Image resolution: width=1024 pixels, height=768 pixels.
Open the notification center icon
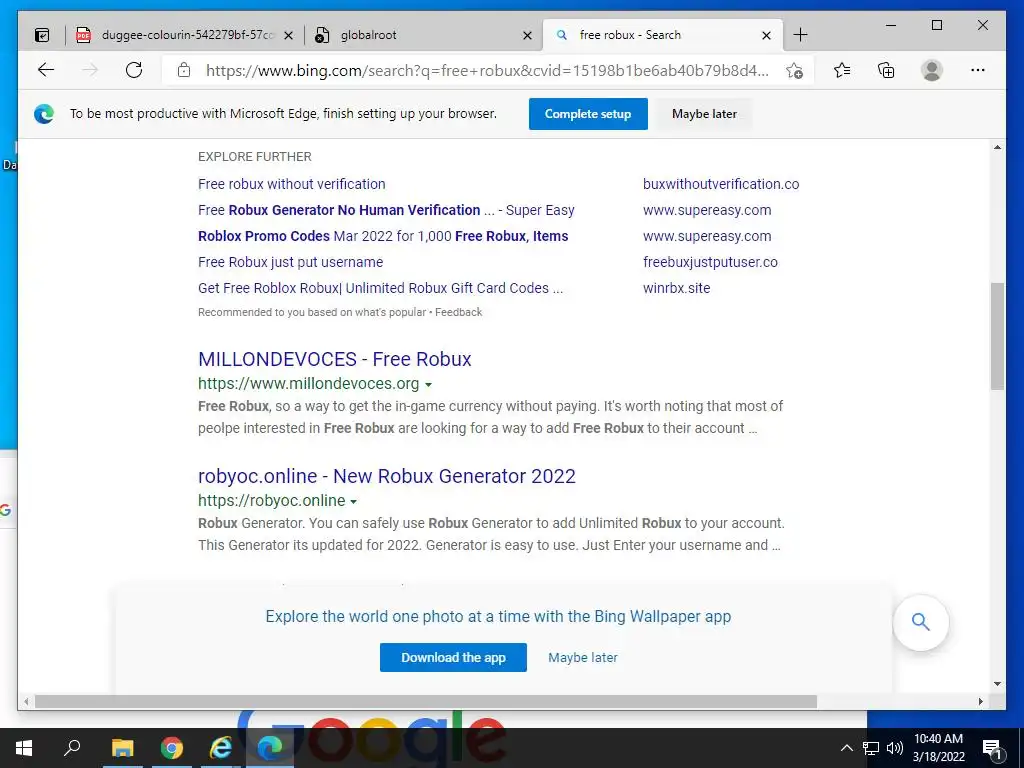[992, 748]
